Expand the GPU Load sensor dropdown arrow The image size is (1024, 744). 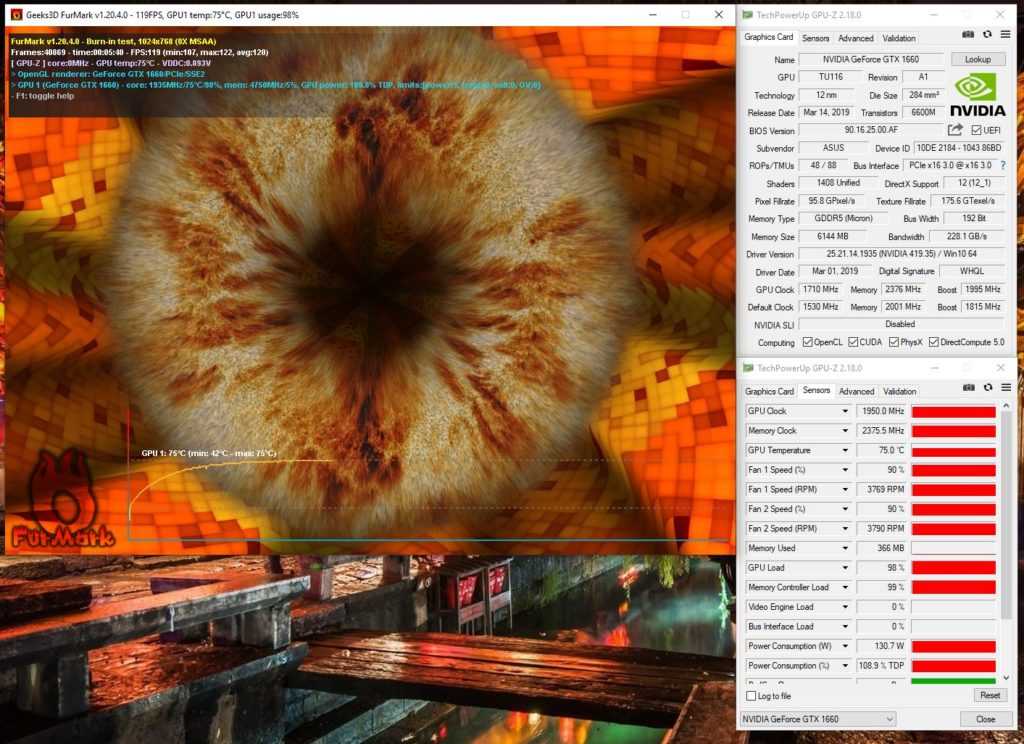point(845,568)
